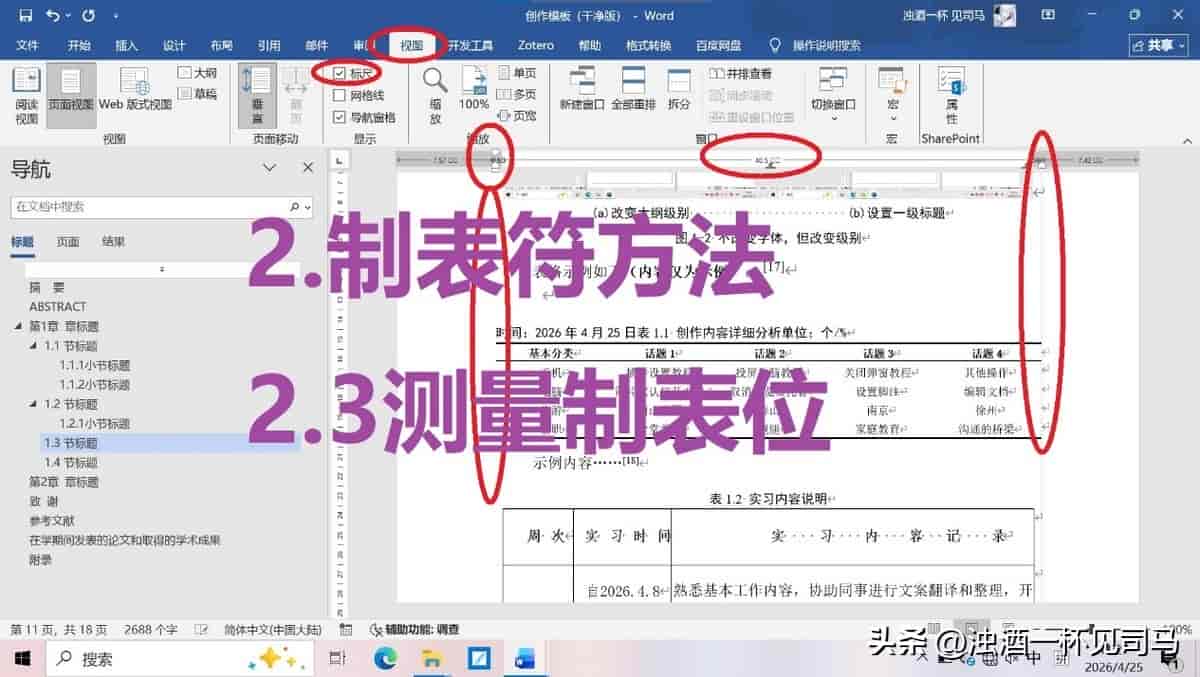
Task: Open the 布局 Layout tab
Action: (222, 46)
